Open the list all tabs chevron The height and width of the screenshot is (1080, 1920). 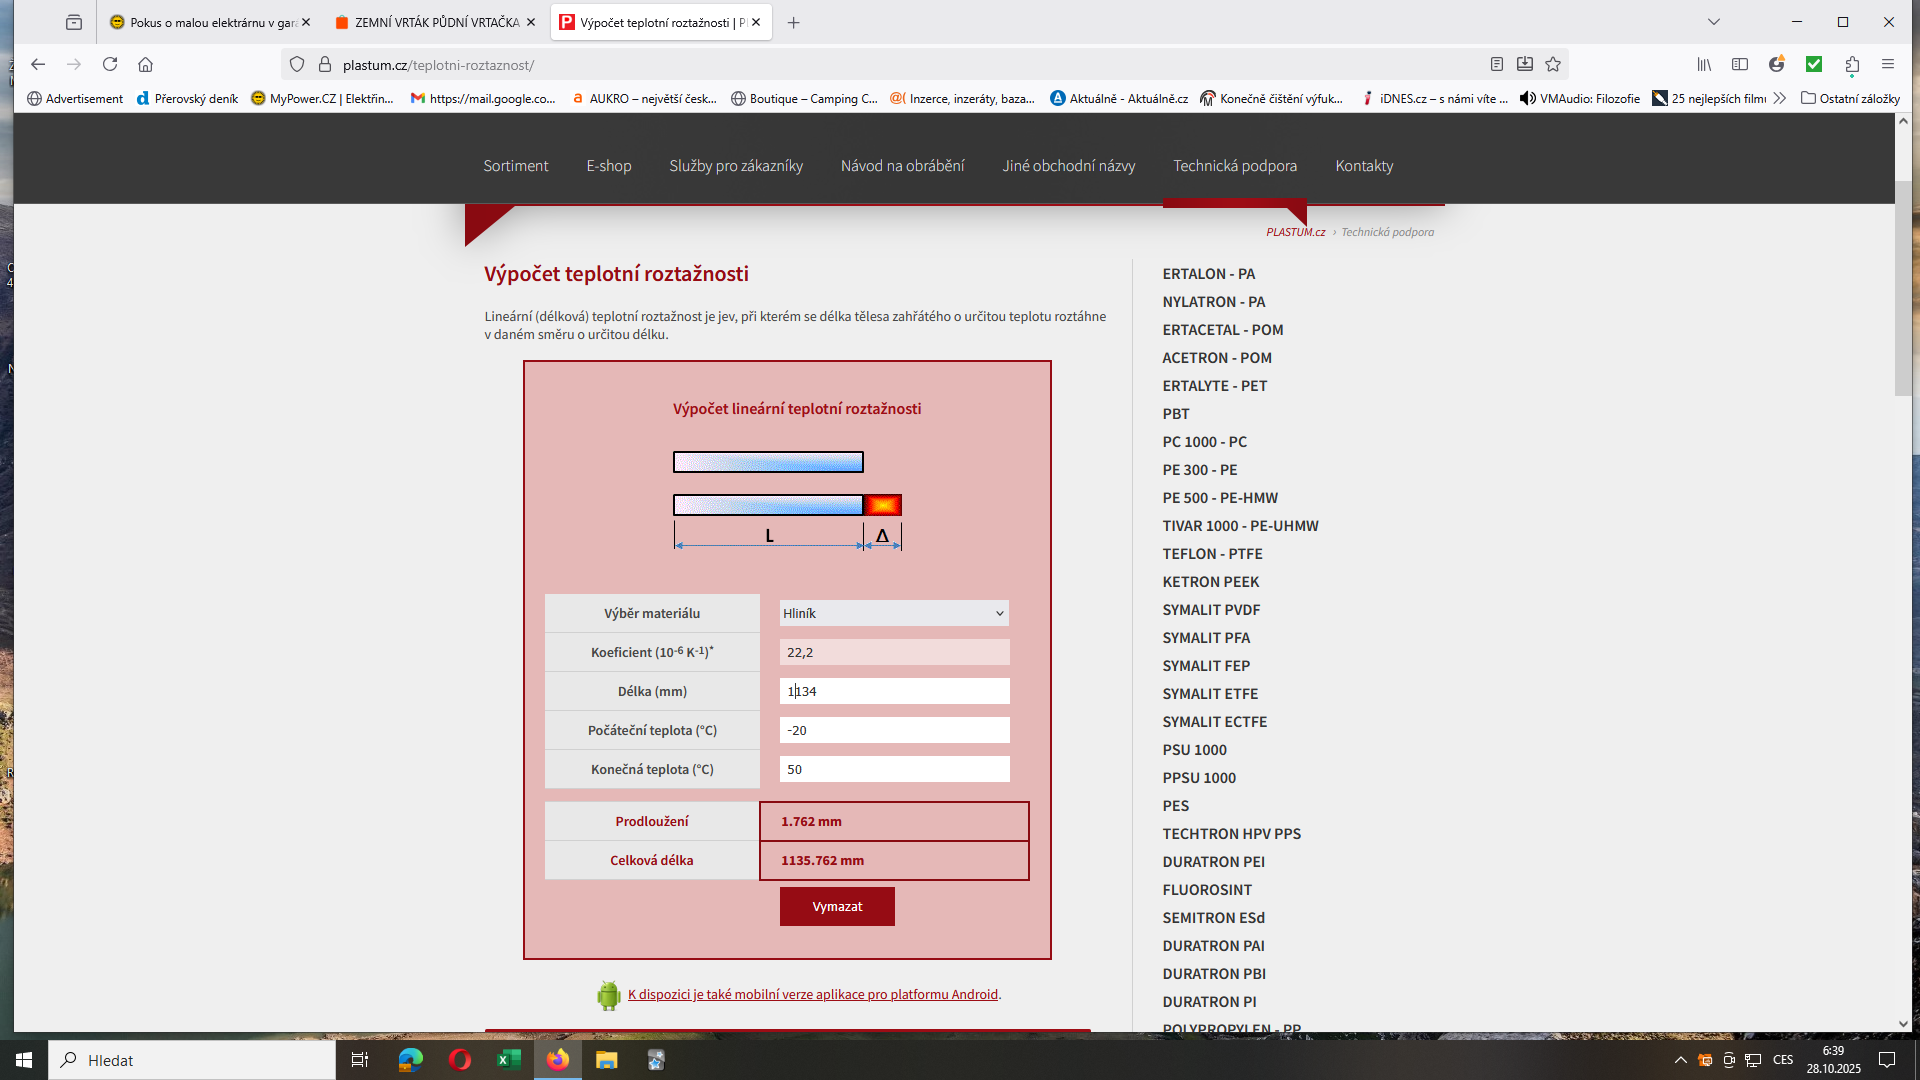tap(1714, 22)
